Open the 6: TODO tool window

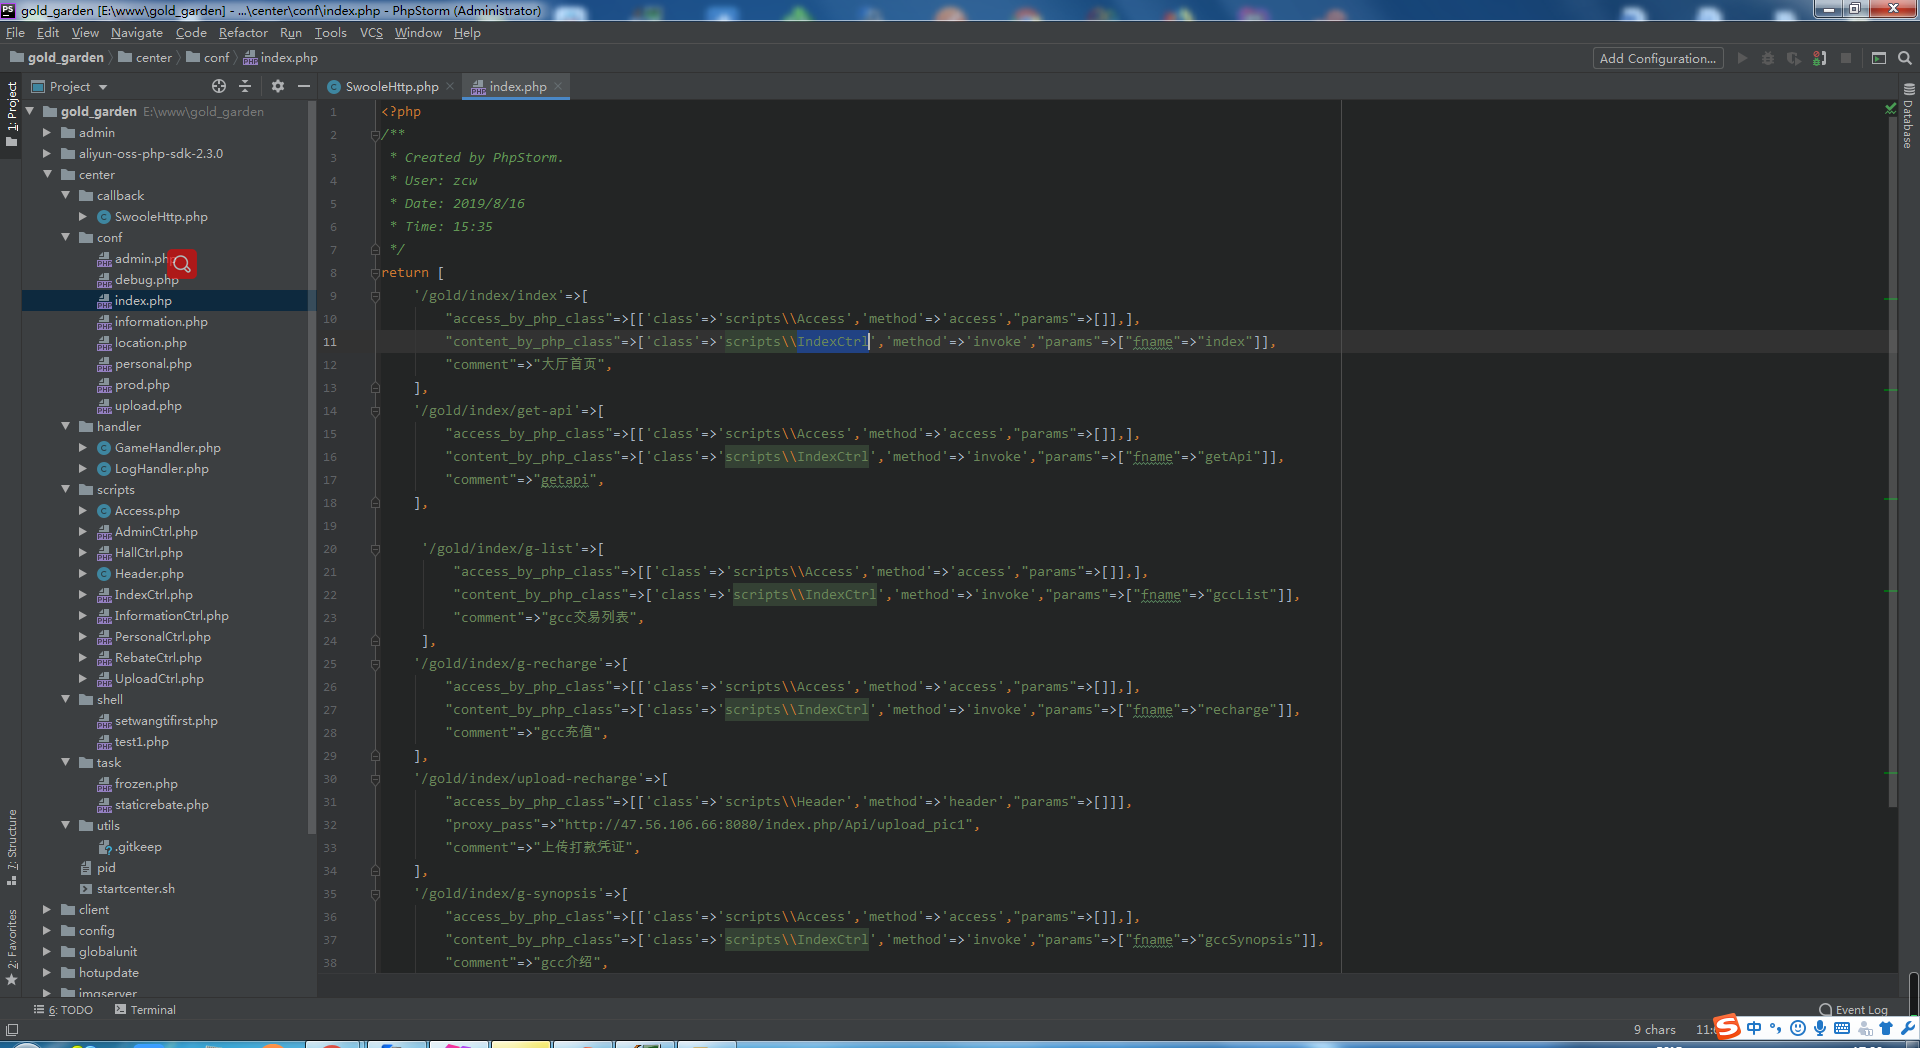pos(63,1010)
